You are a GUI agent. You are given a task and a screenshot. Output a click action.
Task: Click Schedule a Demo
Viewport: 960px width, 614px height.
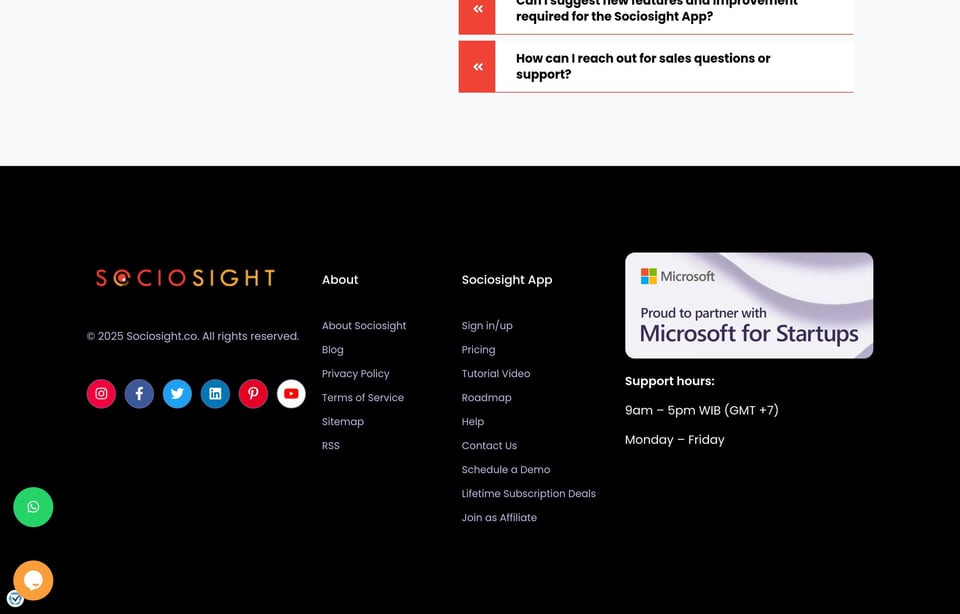(x=506, y=470)
